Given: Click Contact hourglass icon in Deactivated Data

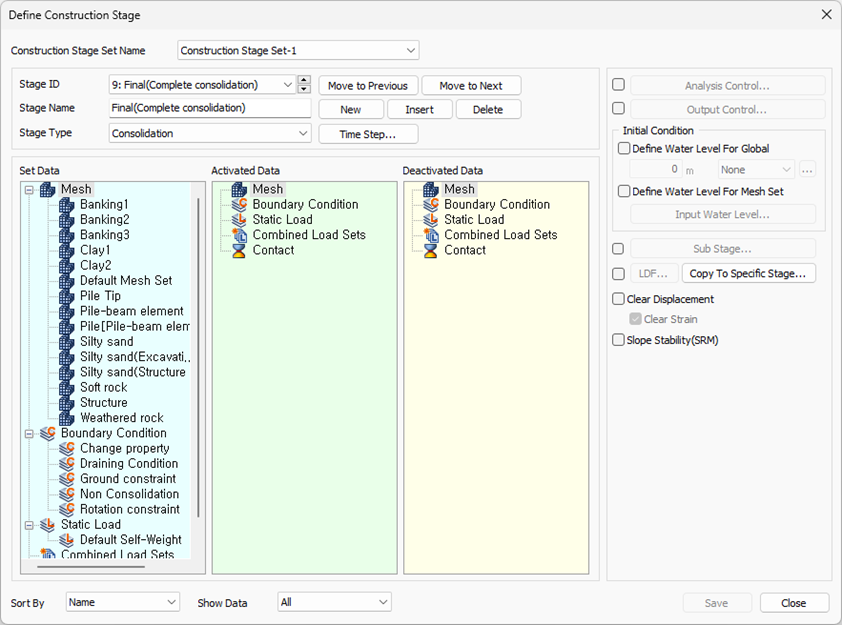Looking at the screenshot, I should pyautogui.click(x=431, y=250).
